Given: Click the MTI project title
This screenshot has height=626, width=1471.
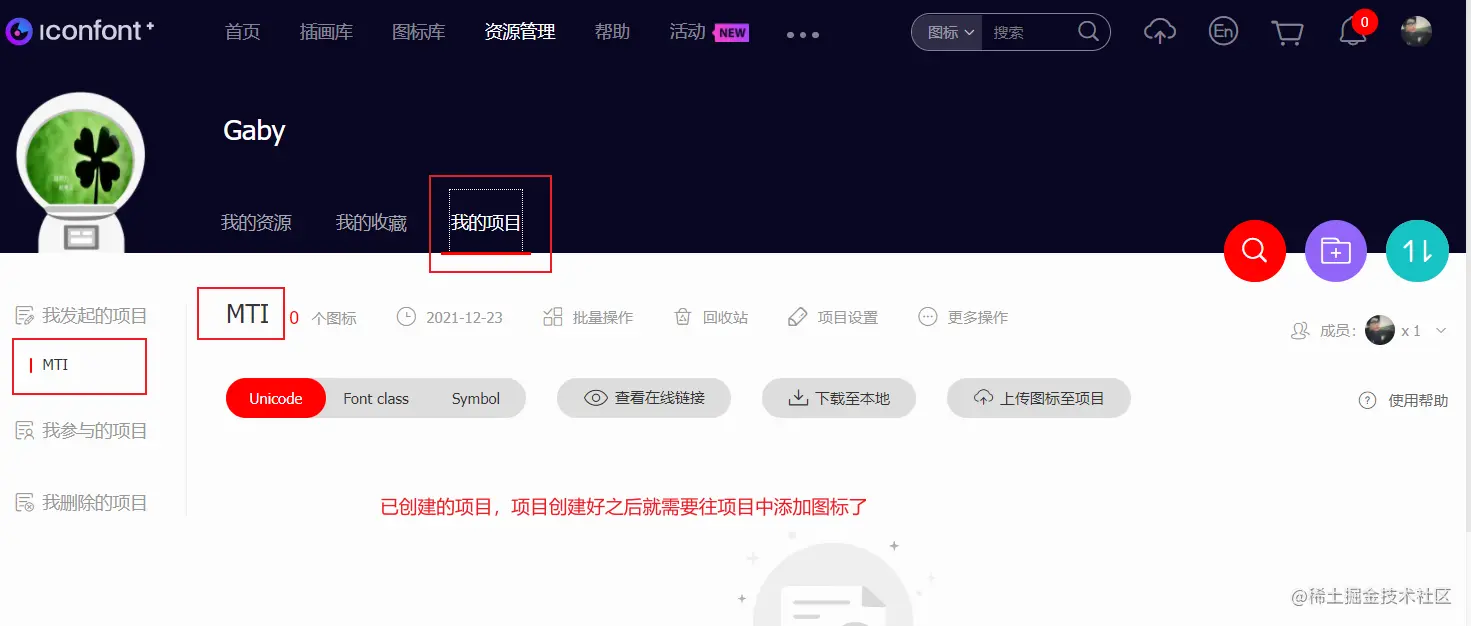Looking at the screenshot, I should pyautogui.click(x=247, y=314).
